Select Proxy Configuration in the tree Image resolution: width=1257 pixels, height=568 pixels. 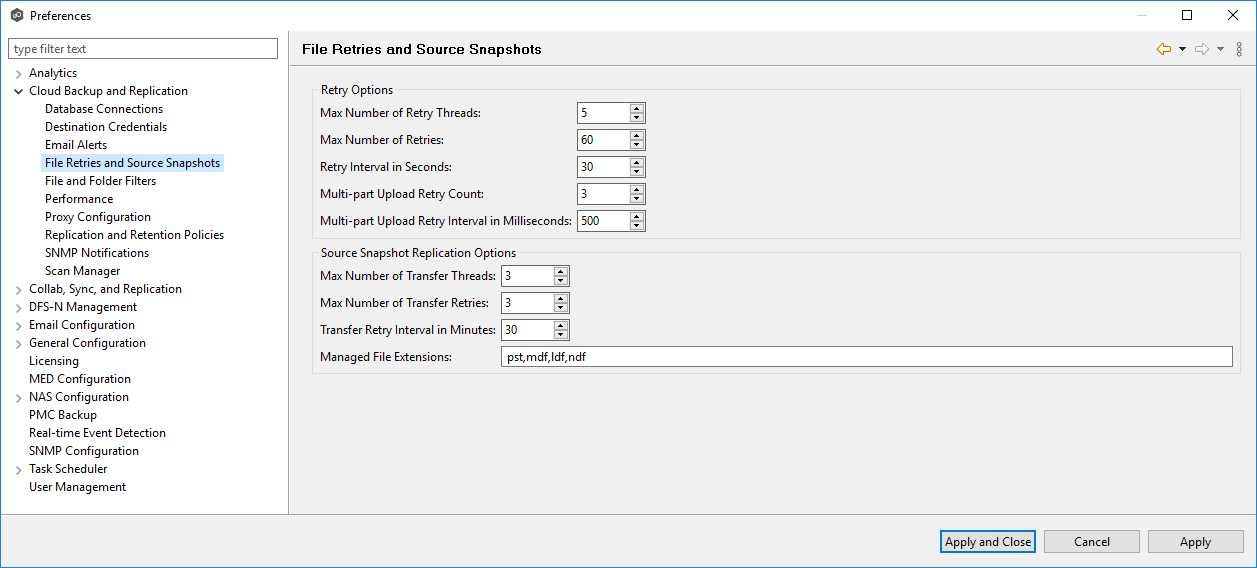point(98,217)
